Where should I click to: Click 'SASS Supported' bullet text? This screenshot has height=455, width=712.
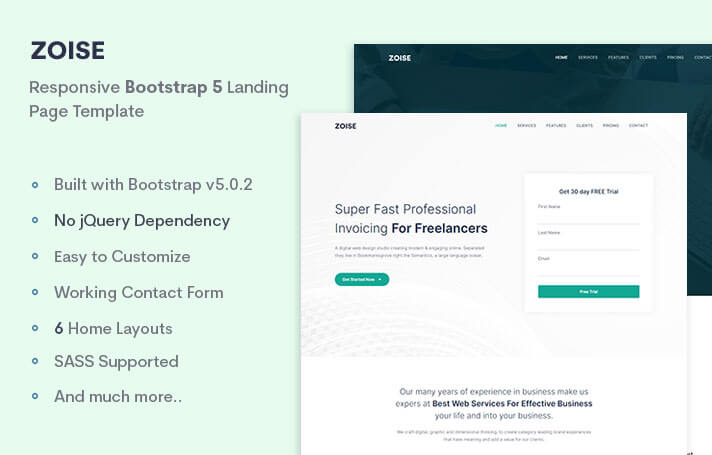[116, 362]
